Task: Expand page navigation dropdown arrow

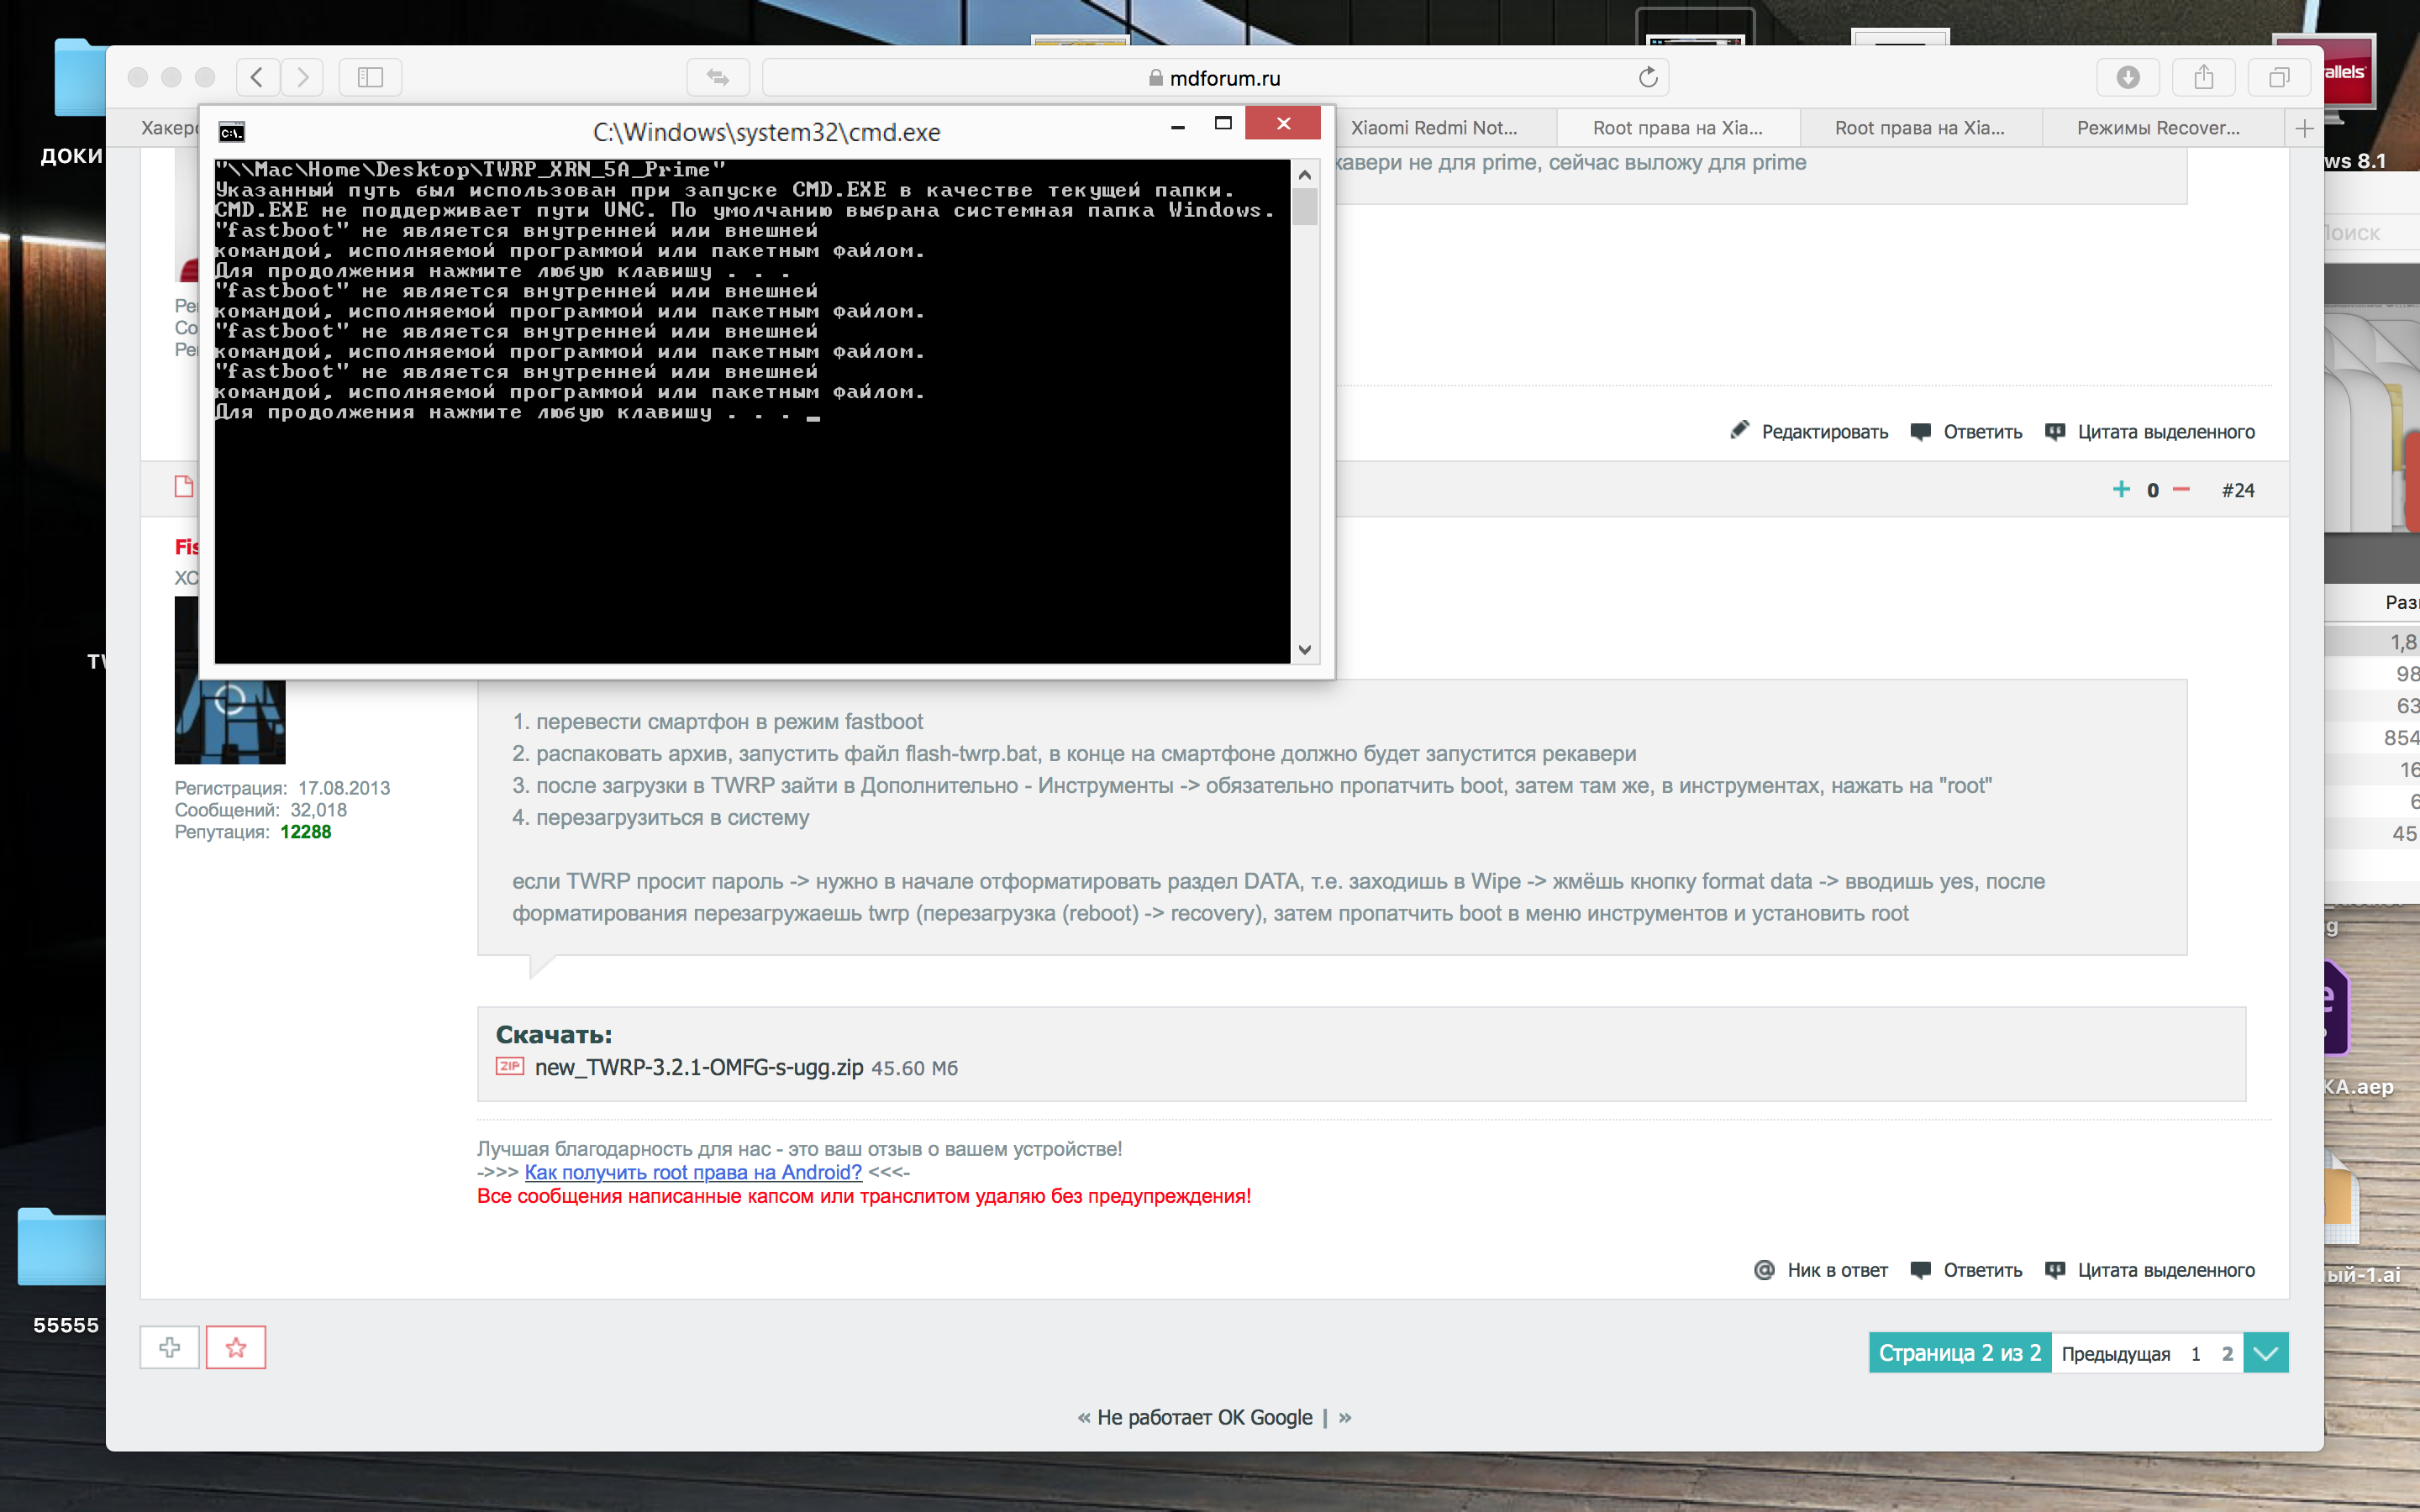Action: tap(2265, 1353)
